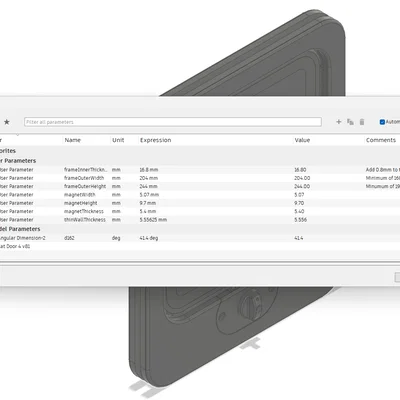400x400 pixels.
Task: Click the frameOuterHeight name cell
Action: tap(85, 186)
